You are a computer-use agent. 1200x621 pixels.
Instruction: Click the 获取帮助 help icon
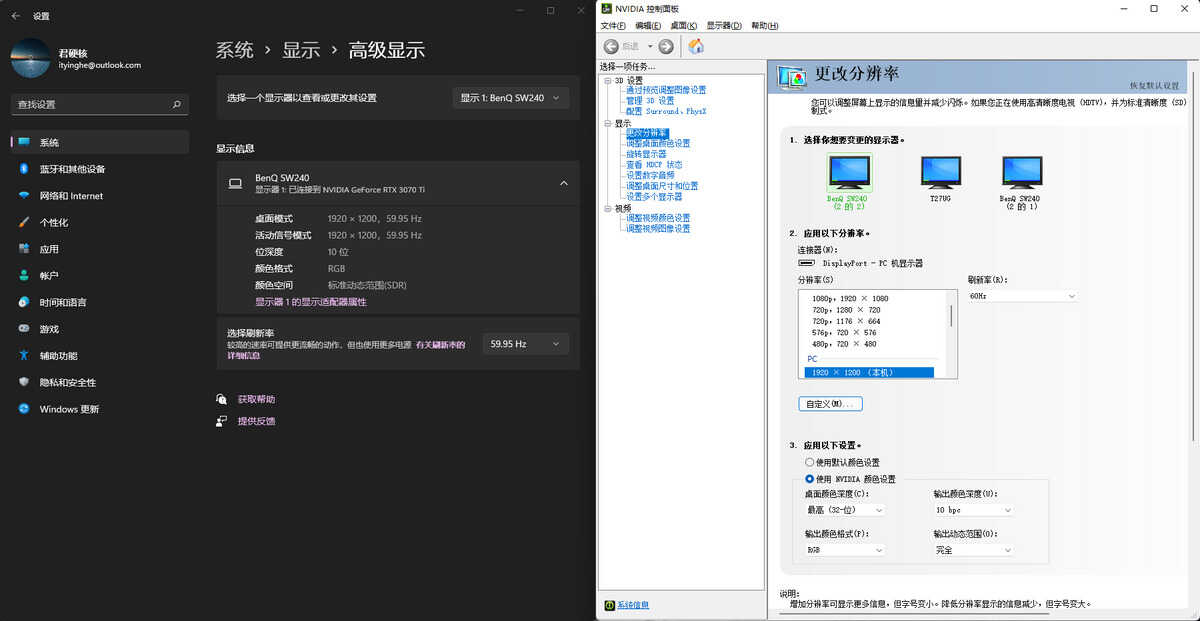click(222, 399)
